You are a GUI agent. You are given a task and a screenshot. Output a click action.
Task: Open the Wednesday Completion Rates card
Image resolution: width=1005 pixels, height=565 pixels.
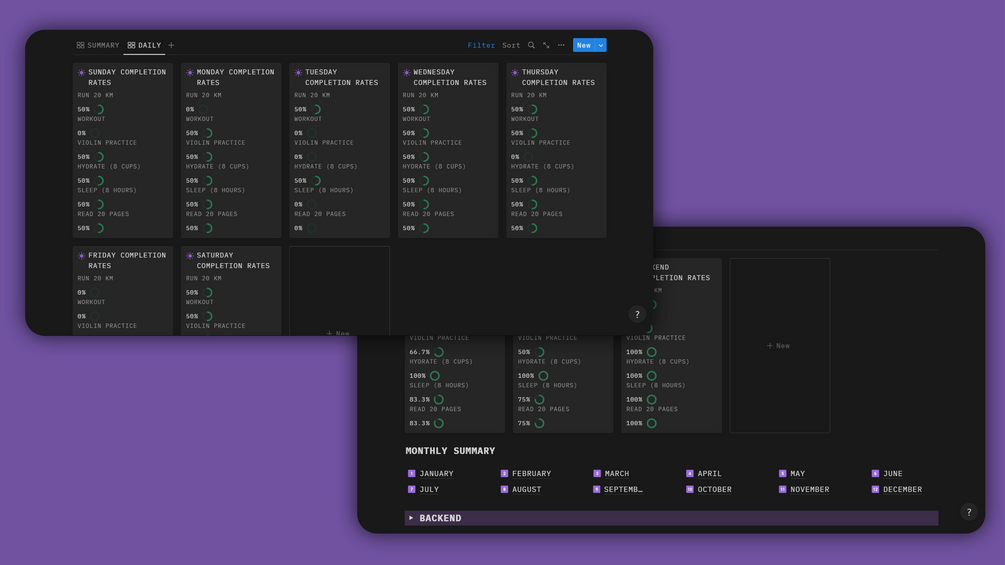(447, 151)
